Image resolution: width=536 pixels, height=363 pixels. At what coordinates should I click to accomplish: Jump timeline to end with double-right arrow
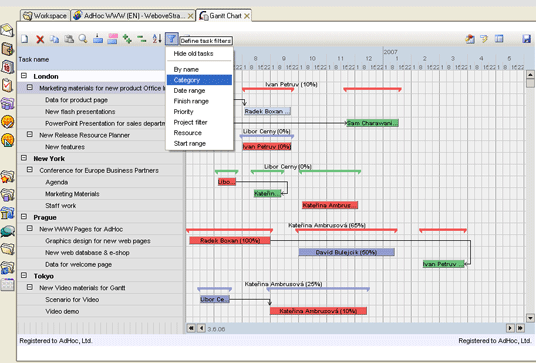(520, 328)
